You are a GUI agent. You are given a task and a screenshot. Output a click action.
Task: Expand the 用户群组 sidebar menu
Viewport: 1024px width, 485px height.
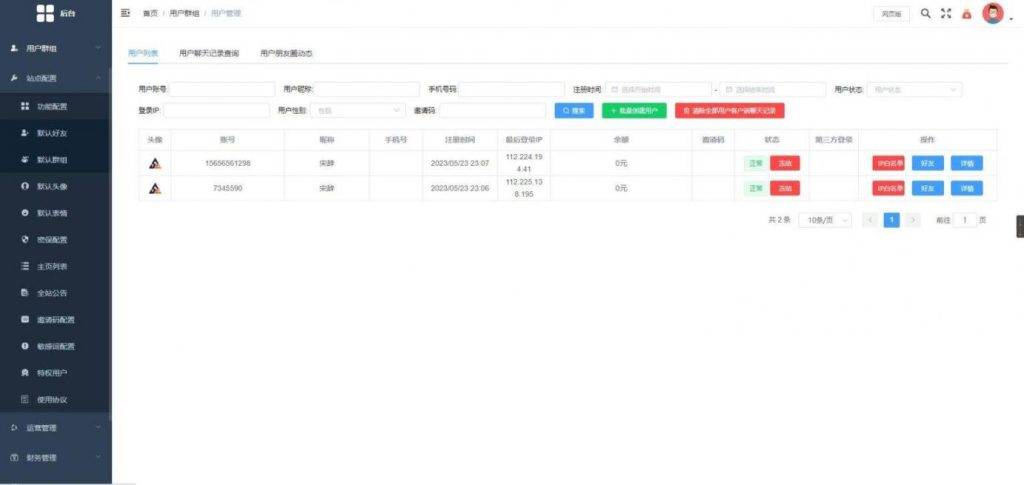pos(55,48)
